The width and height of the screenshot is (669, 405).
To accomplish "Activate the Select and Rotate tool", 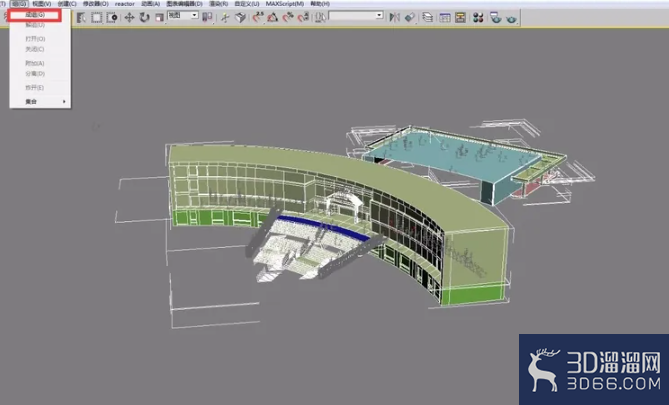I will pos(145,17).
